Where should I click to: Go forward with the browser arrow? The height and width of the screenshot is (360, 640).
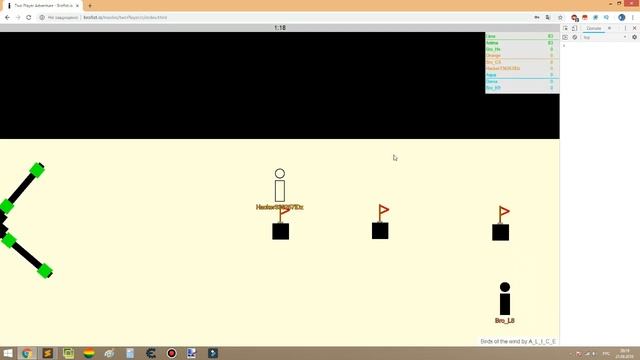18,18
